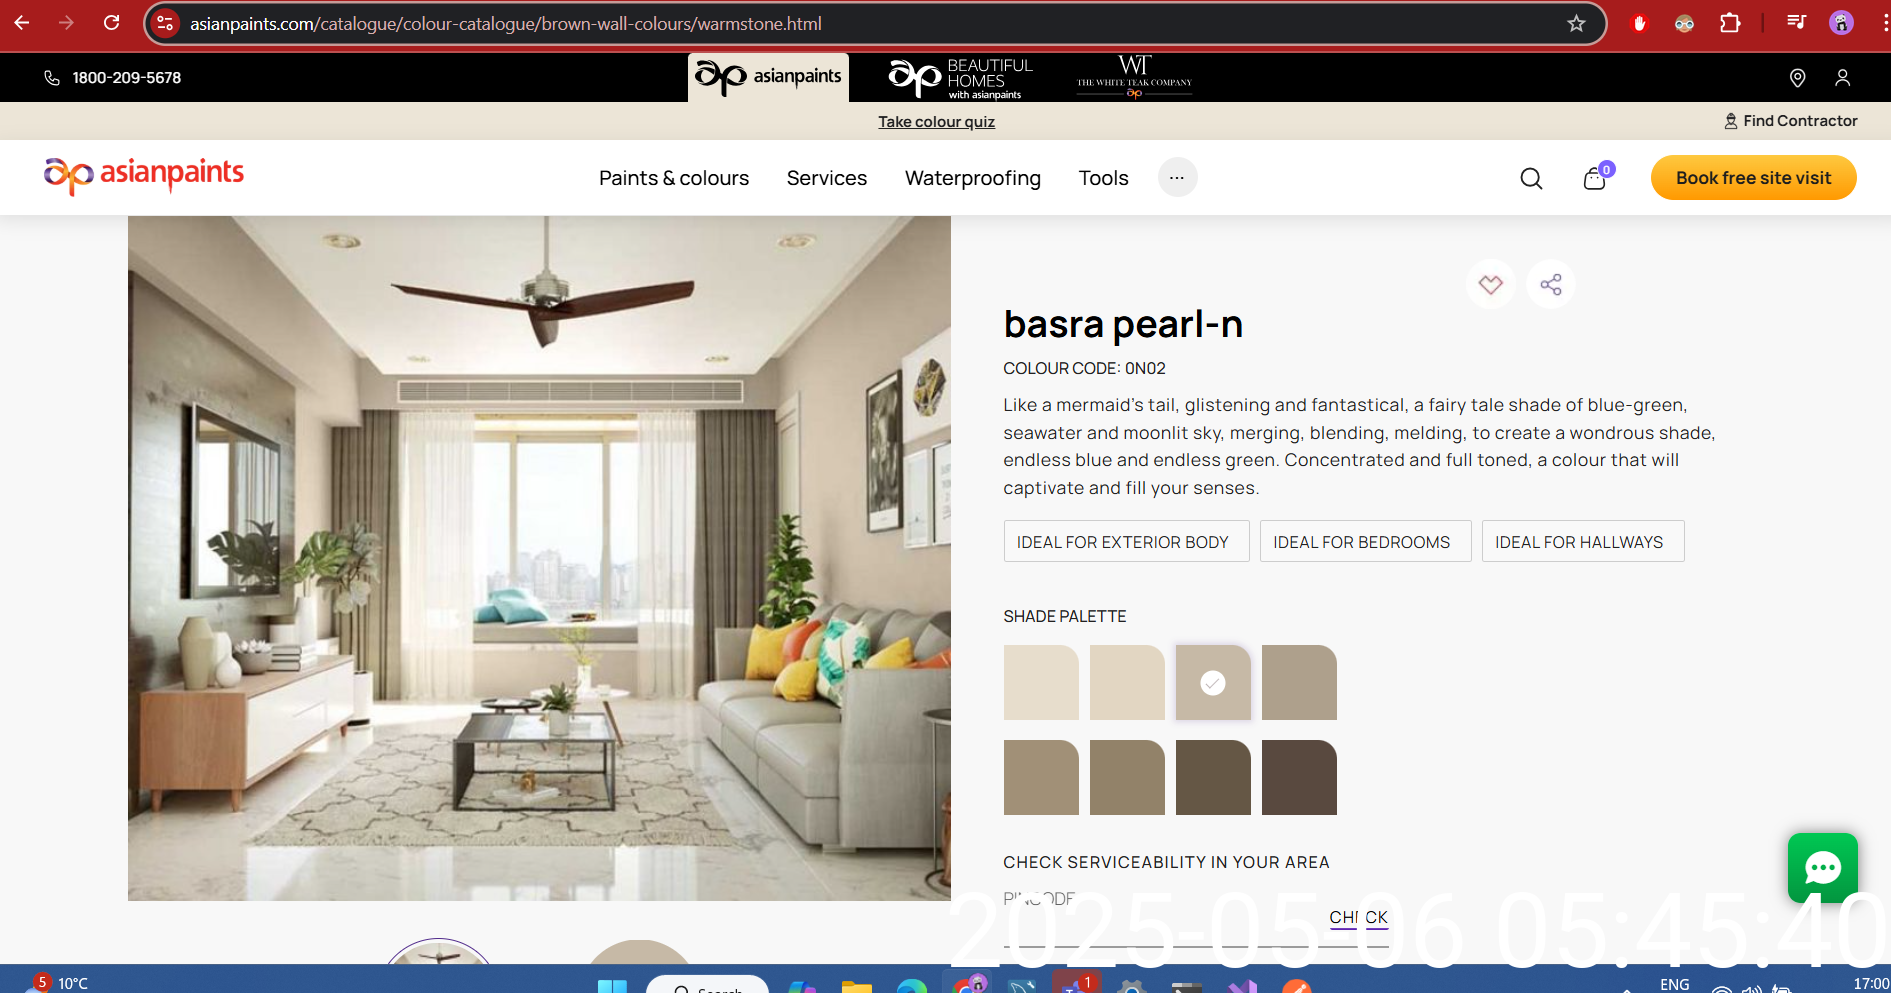The width and height of the screenshot is (1891, 993).
Task: Open the user account icon
Action: click(x=1842, y=78)
